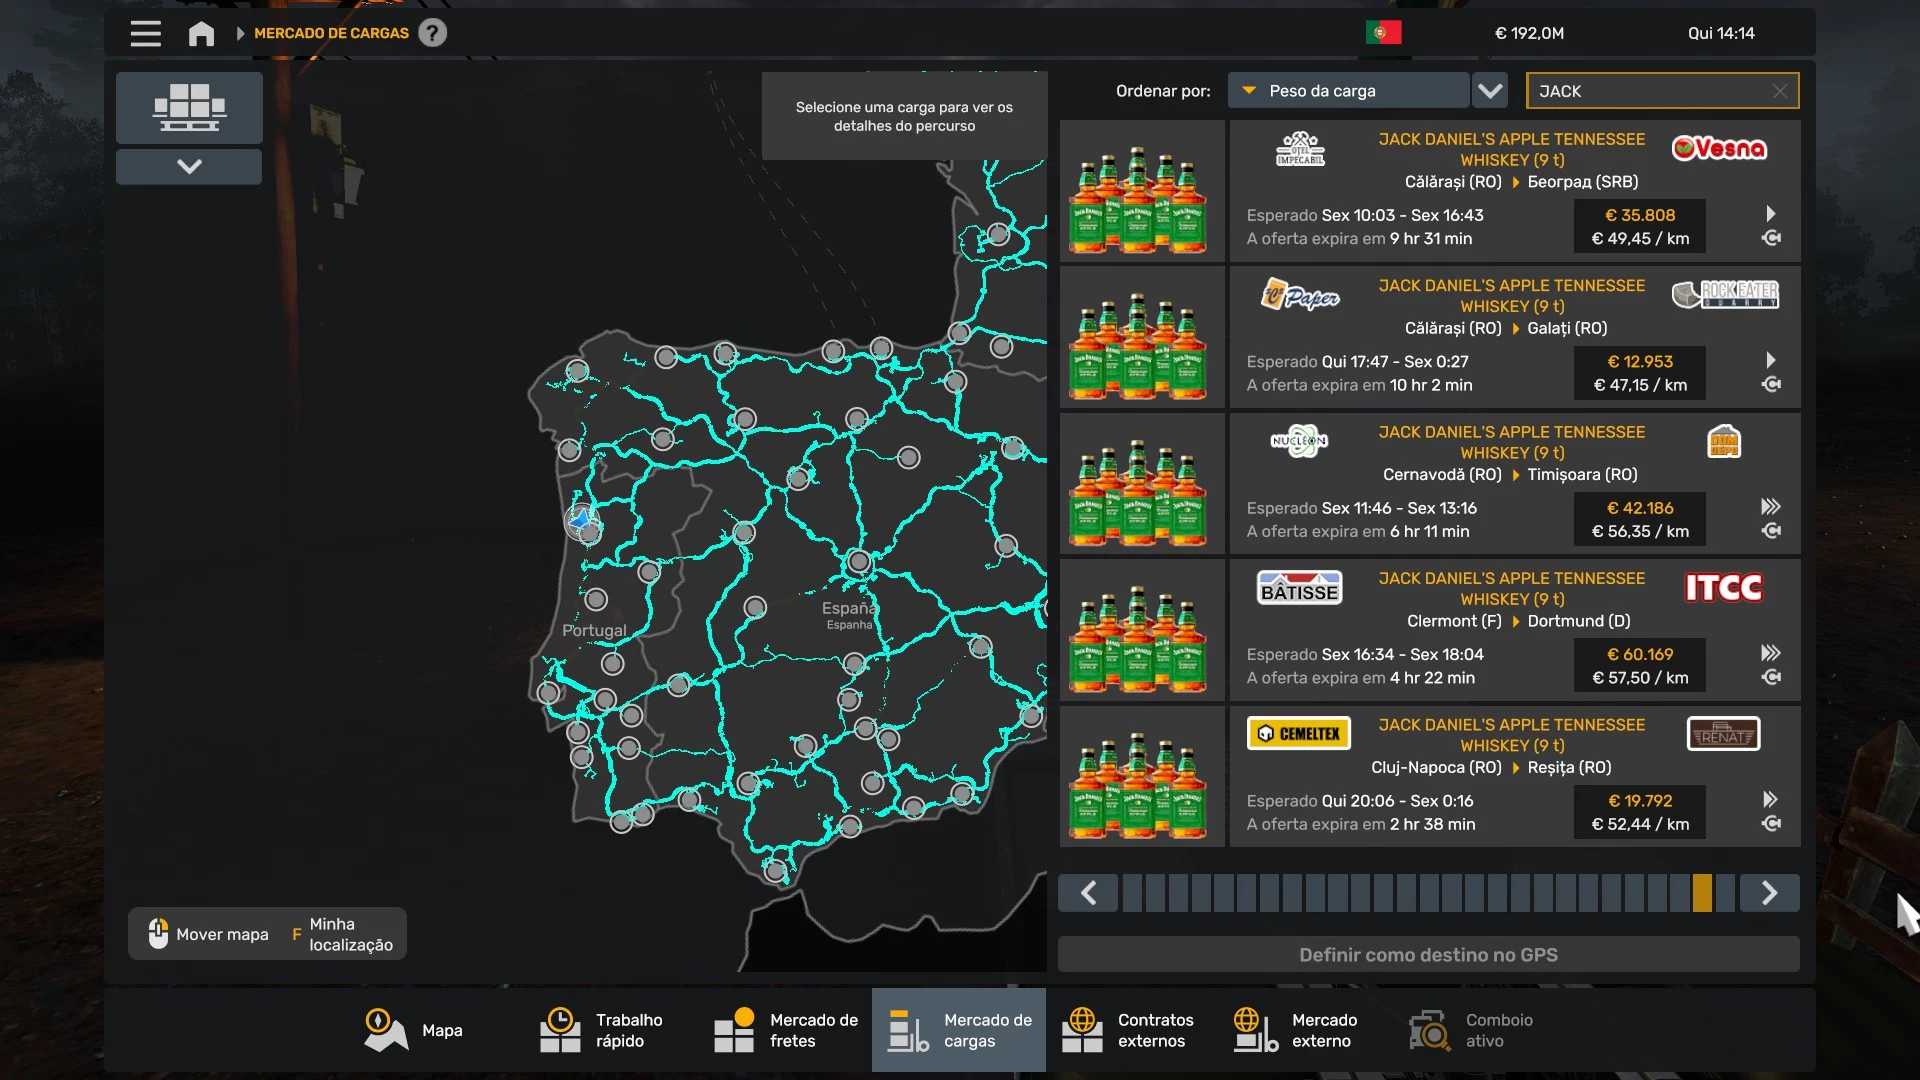Switch to Mercado de fretes tab
Viewport: 1920px width, 1080px height.
click(x=786, y=1030)
